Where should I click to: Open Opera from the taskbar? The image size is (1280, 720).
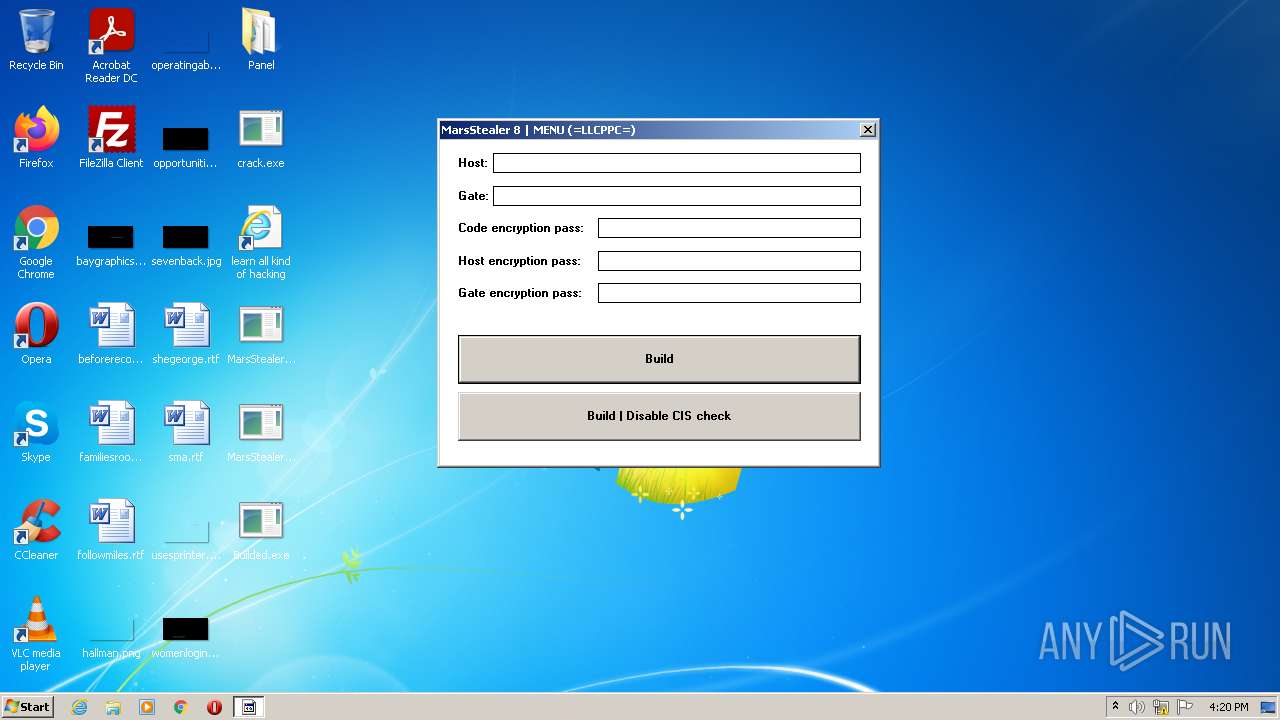pyautogui.click(x=214, y=707)
